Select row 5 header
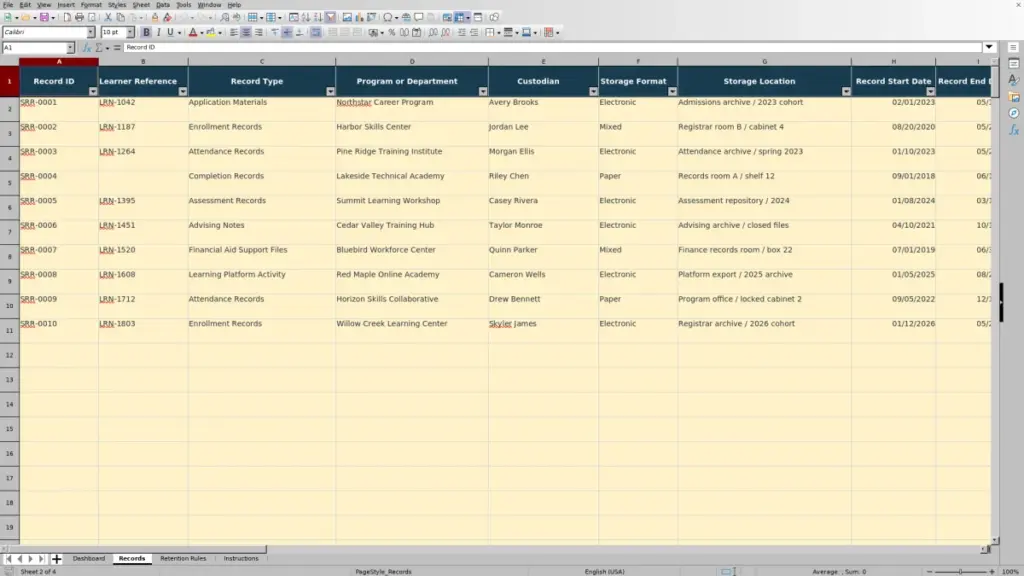Image resolution: width=1024 pixels, height=576 pixels. [x=9, y=183]
